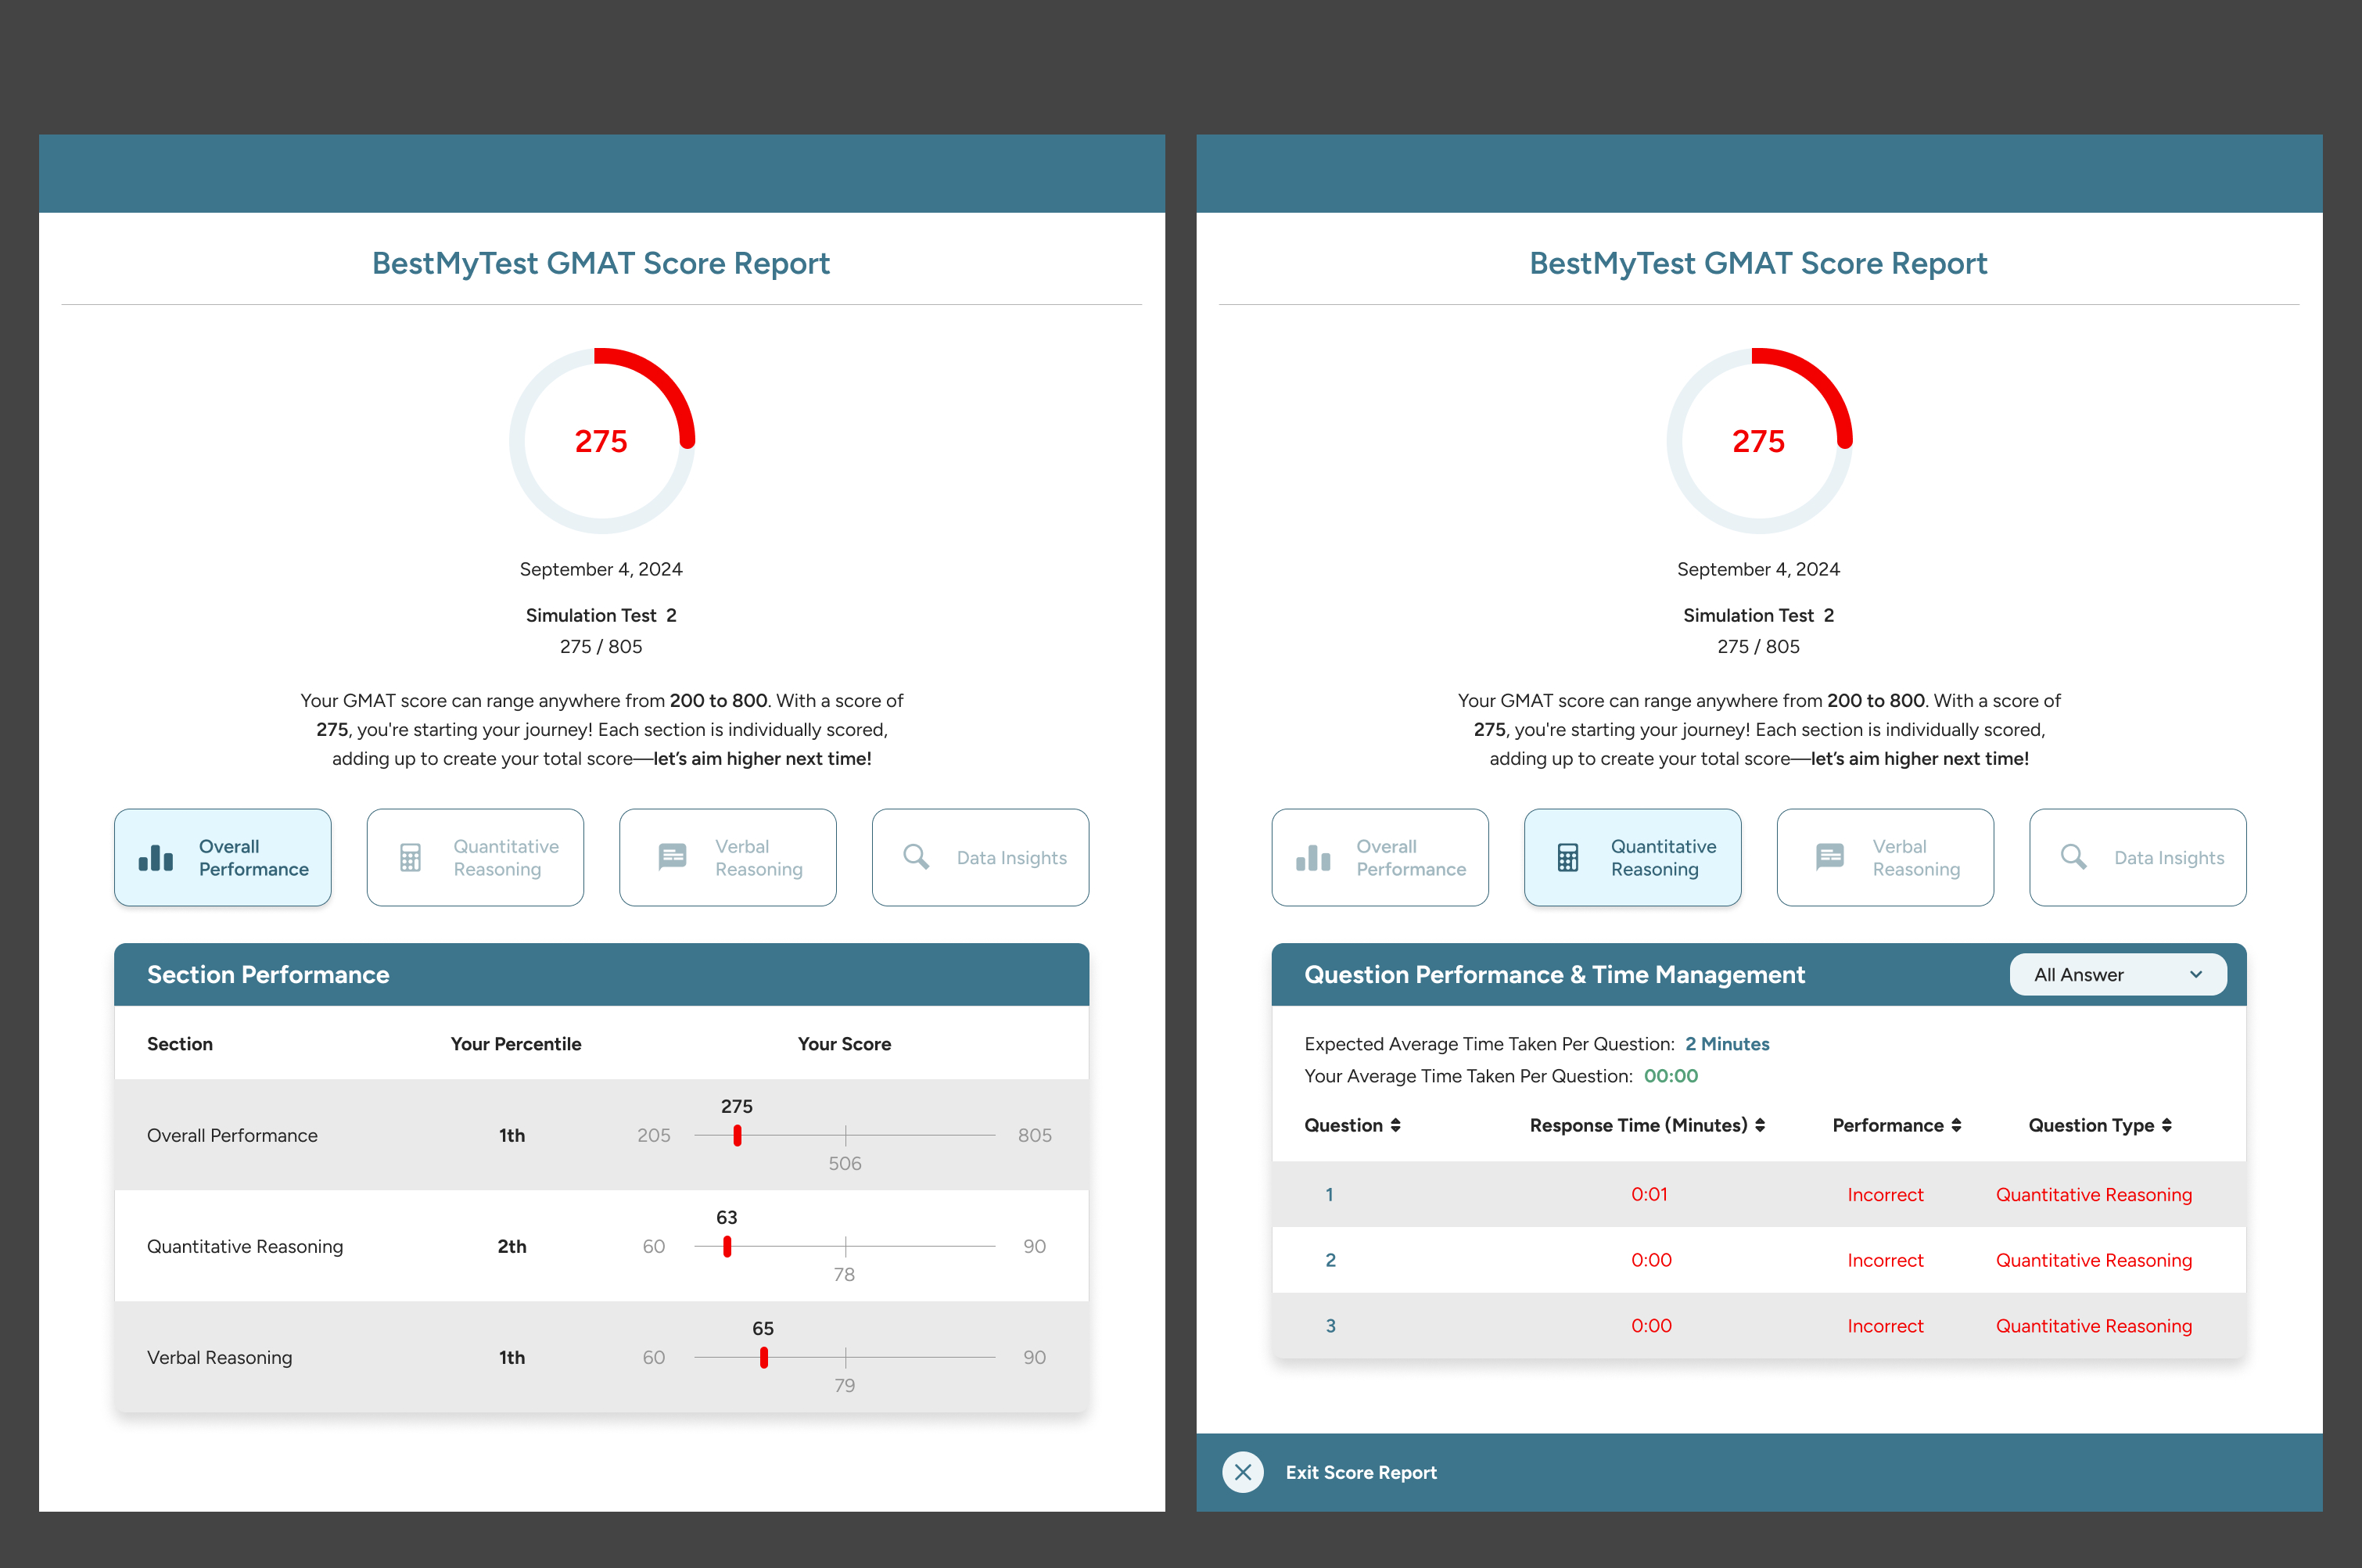2362x1568 pixels.
Task: Click bar chart icon in left panel Overall Performance tab
Action: point(156,858)
